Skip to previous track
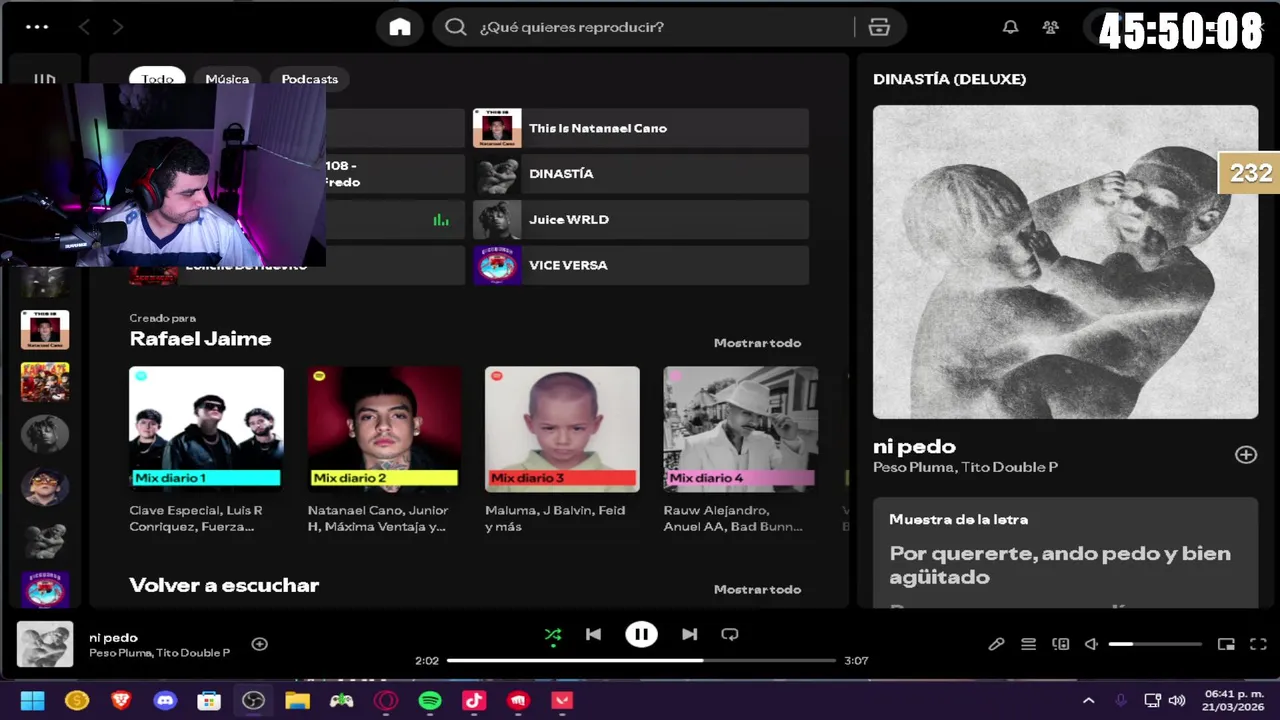 (593, 634)
